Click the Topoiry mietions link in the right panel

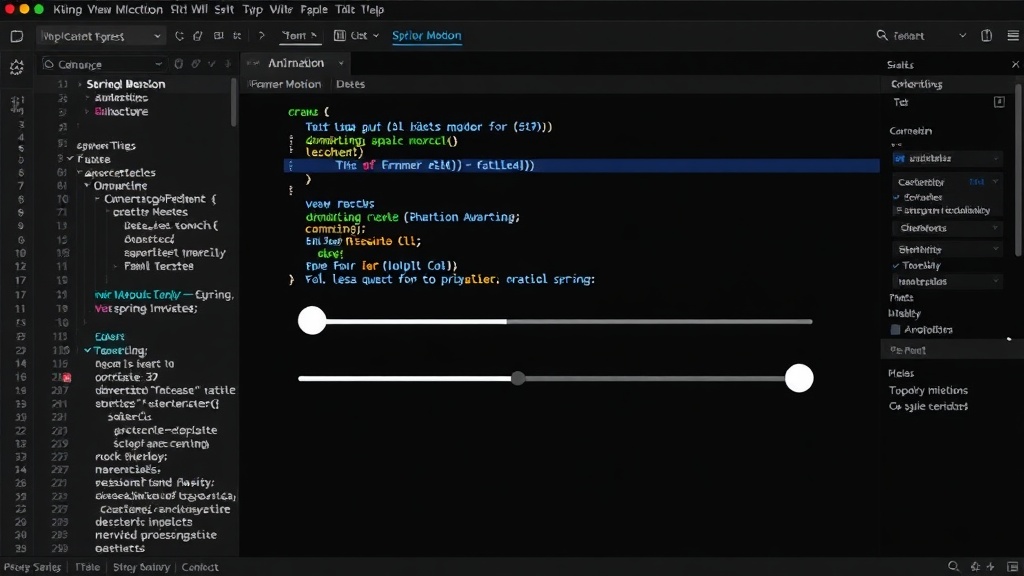(x=928, y=391)
